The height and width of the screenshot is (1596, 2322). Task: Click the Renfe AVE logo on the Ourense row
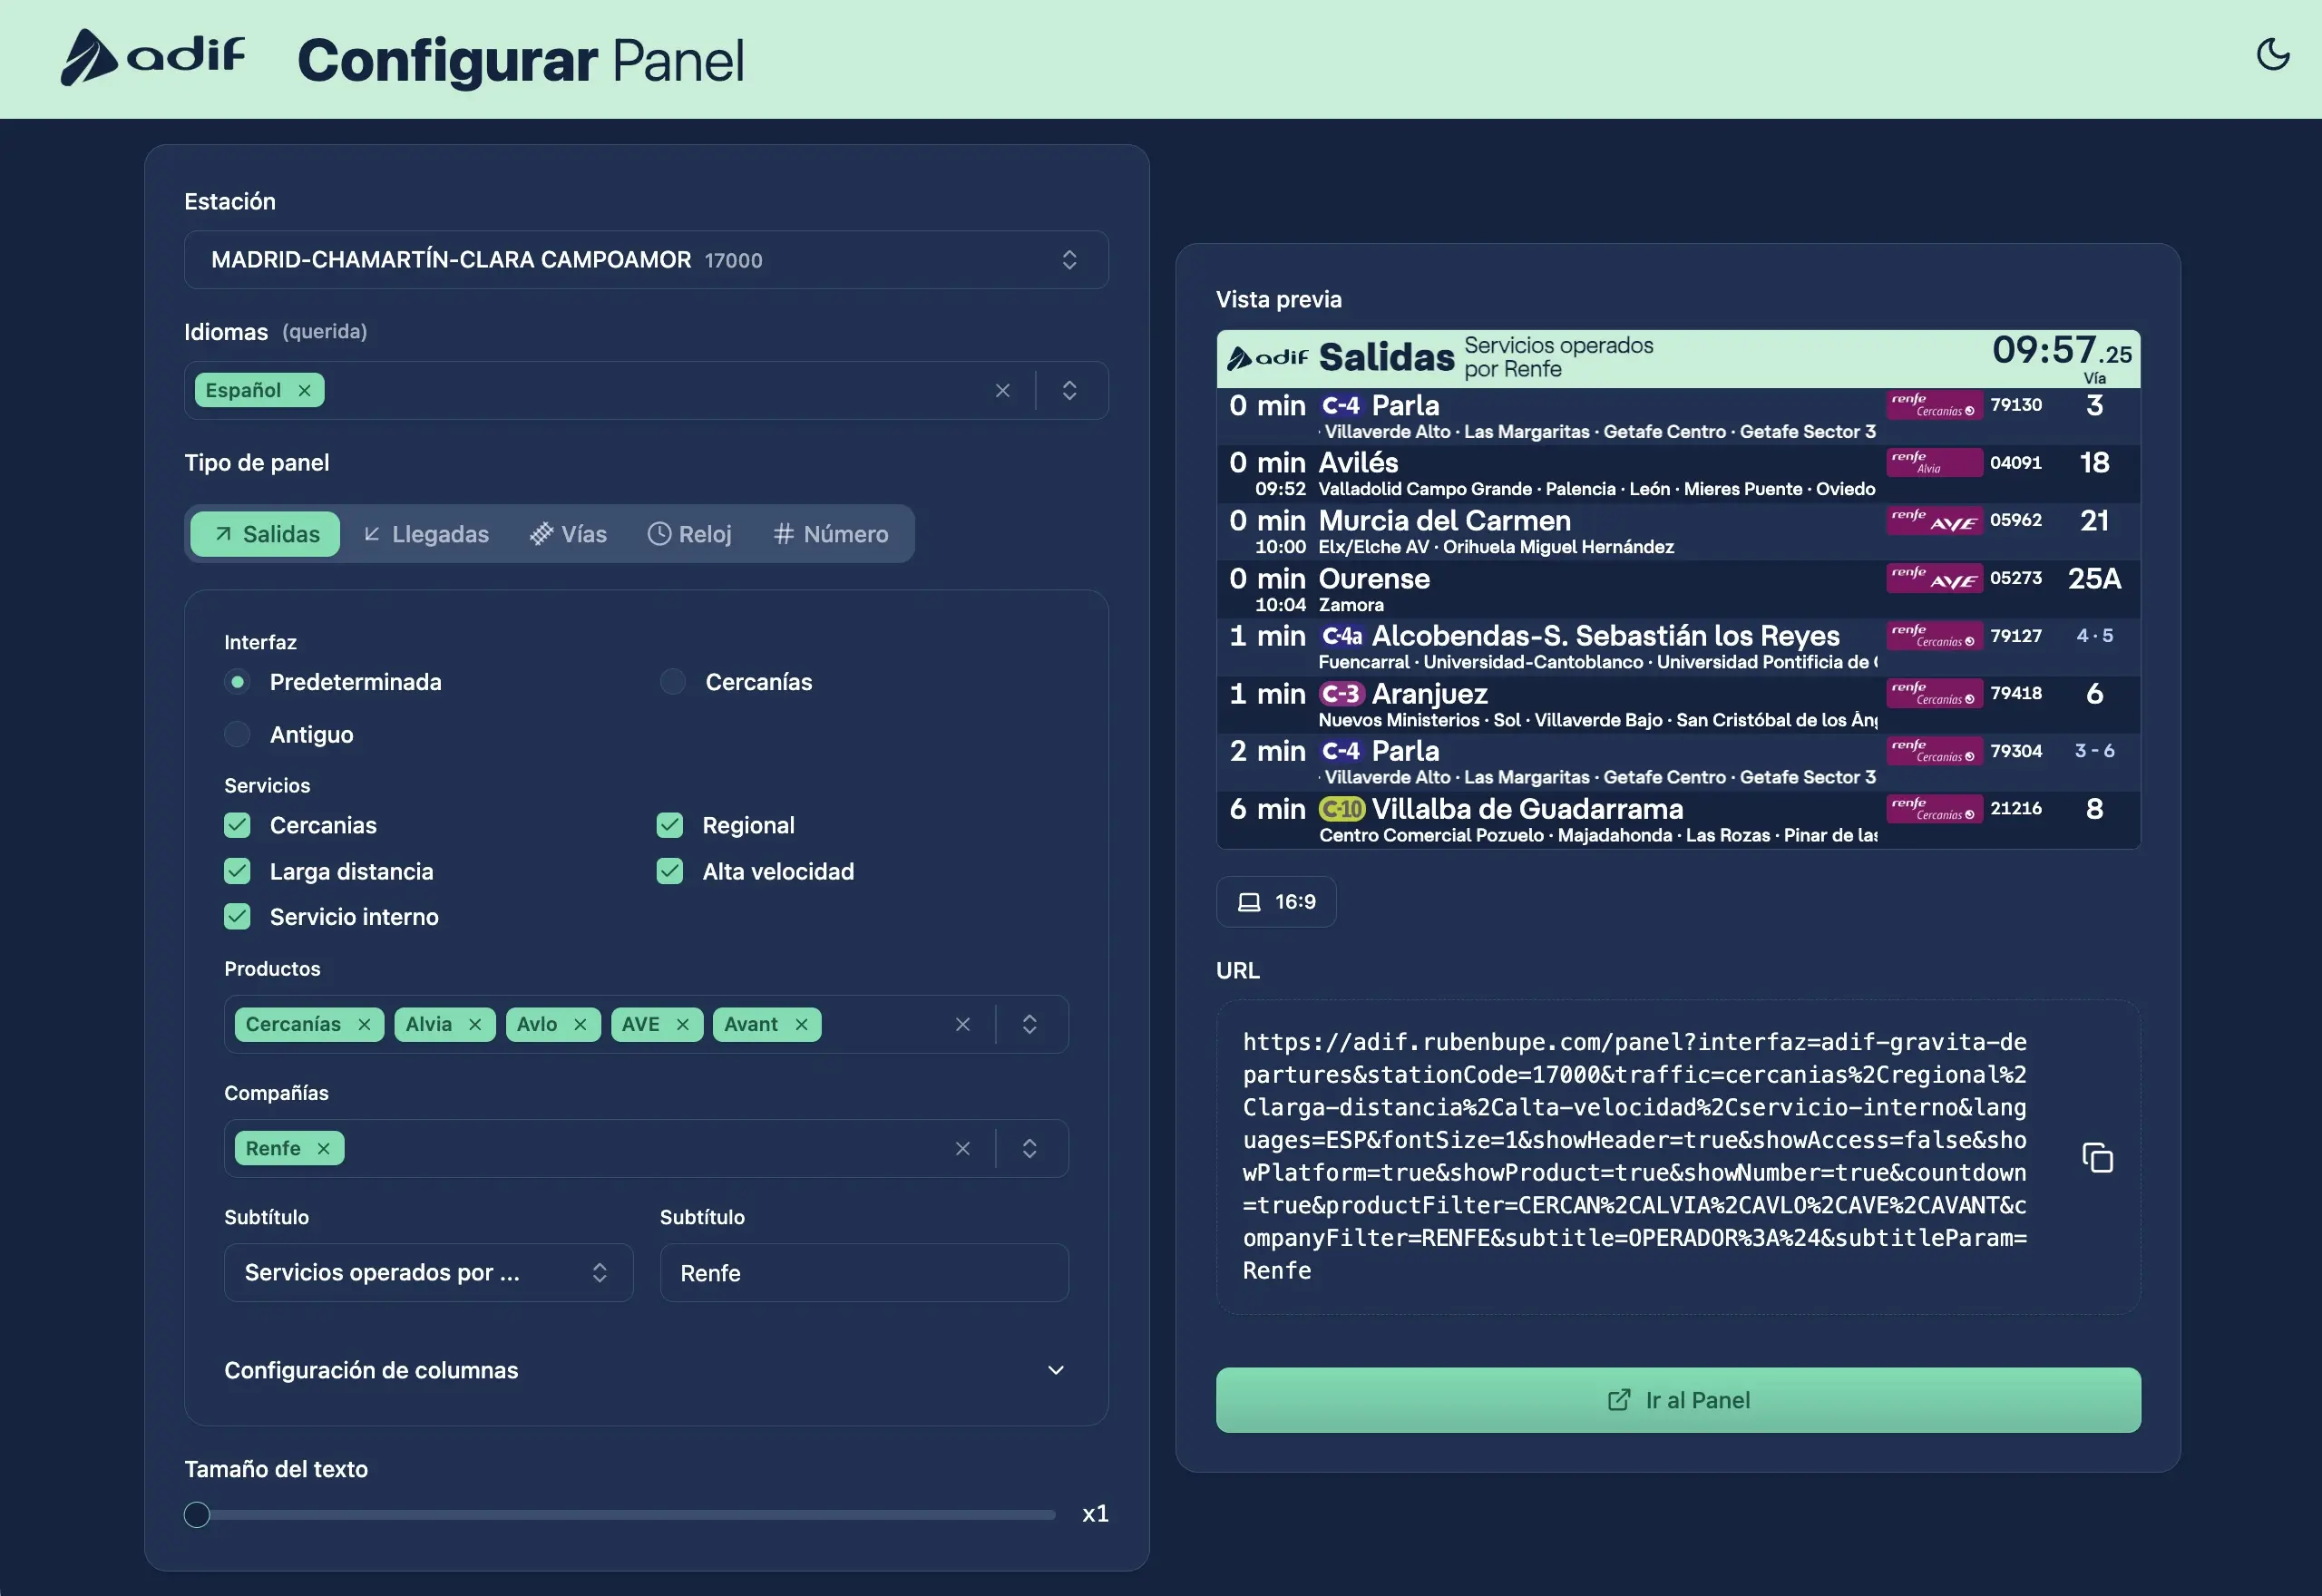click(x=1934, y=578)
